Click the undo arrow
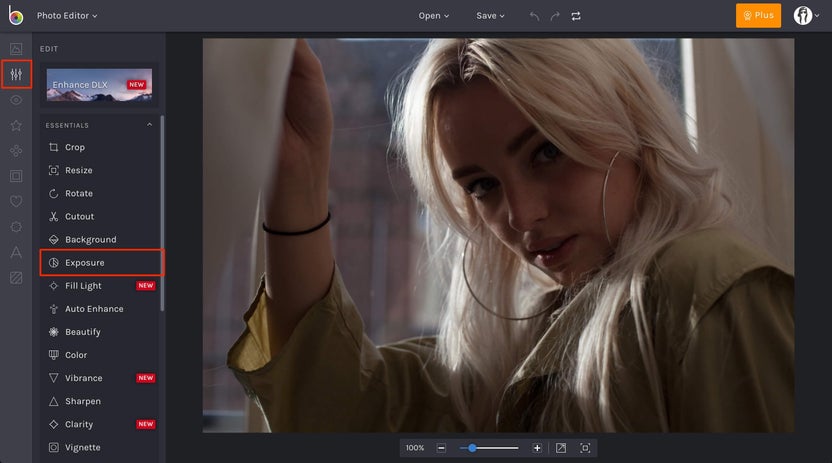The image size is (832, 463). coord(534,16)
